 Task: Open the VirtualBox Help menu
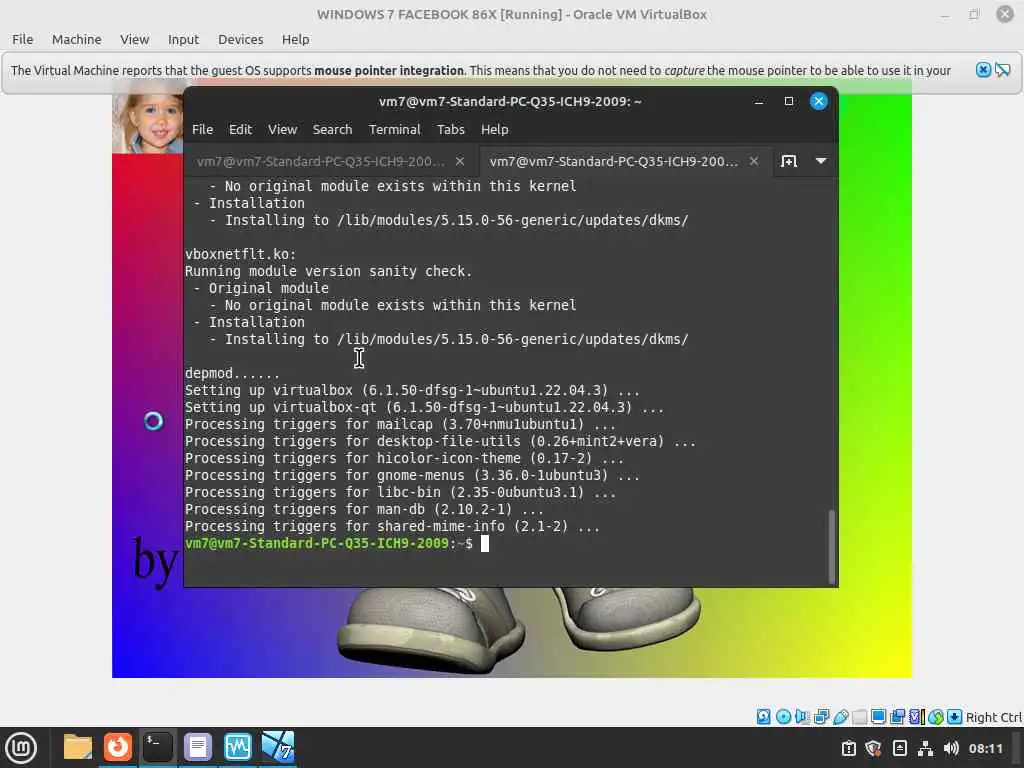click(295, 39)
